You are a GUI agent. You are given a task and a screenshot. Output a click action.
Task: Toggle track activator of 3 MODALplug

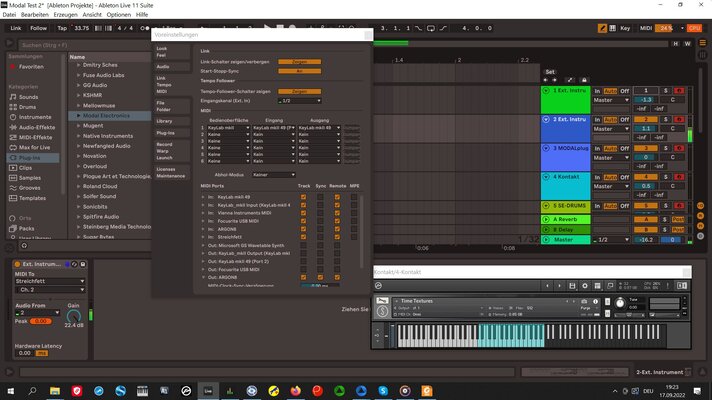click(x=645, y=148)
